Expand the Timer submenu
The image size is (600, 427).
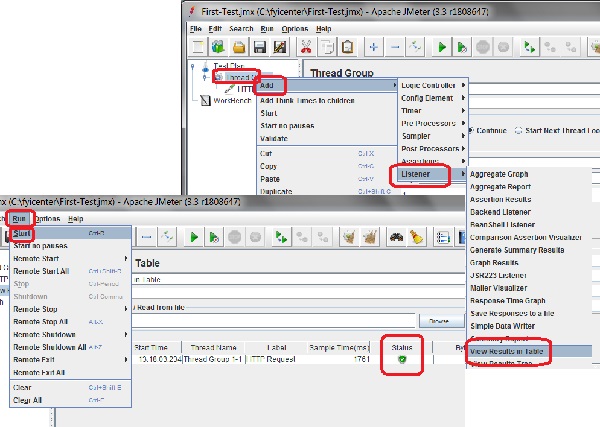click(x=433, y=111)
